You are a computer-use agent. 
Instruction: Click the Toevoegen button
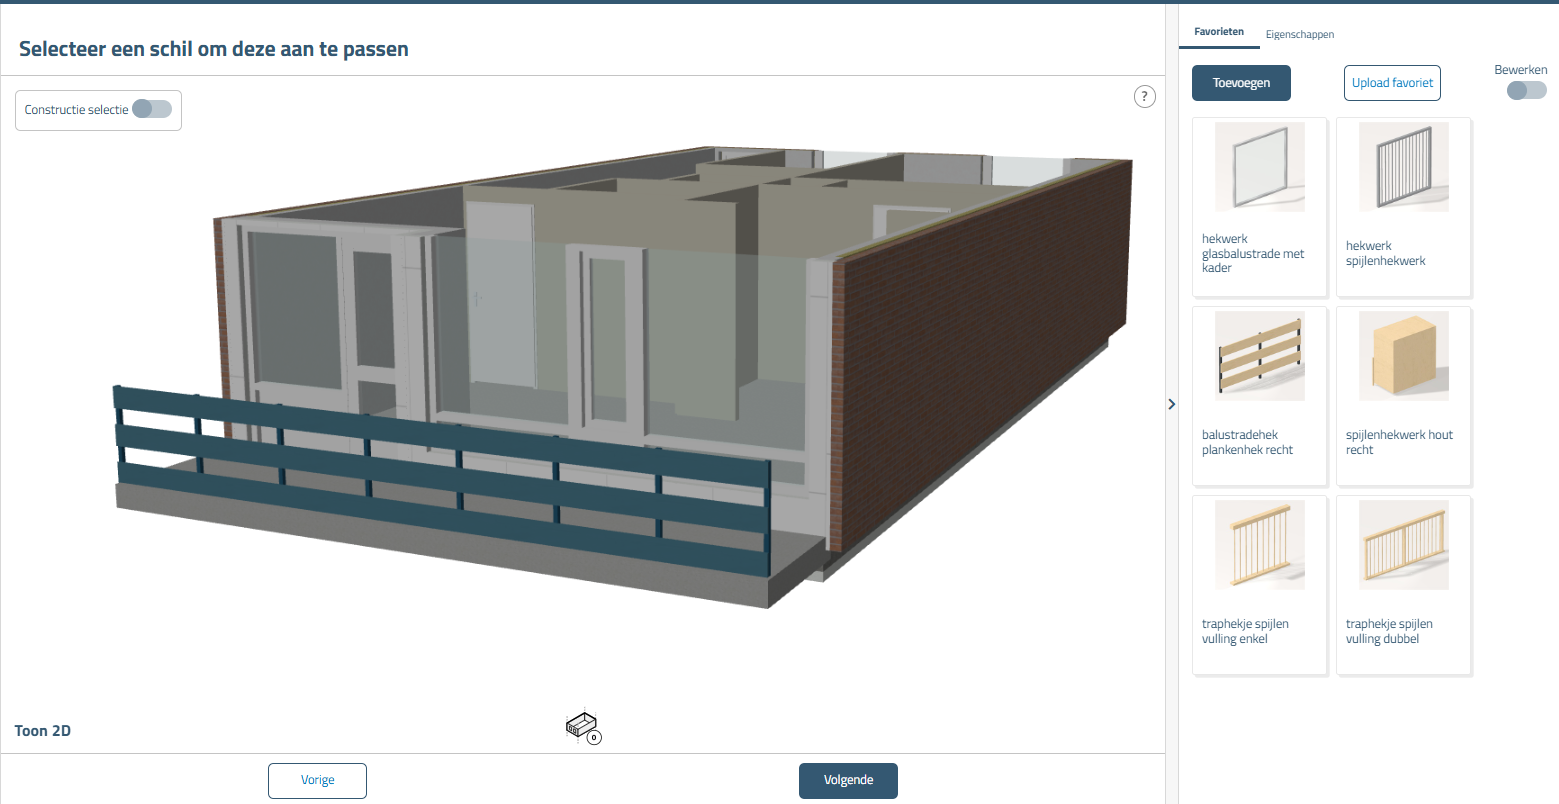click(x=1241, y=83)
